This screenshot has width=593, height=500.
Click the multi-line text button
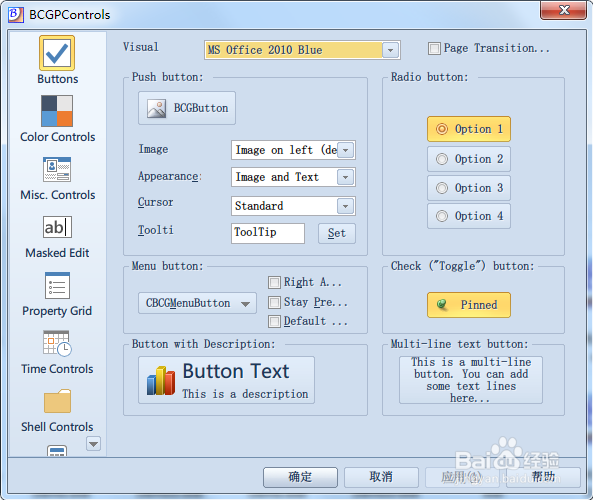click(471, 380)
